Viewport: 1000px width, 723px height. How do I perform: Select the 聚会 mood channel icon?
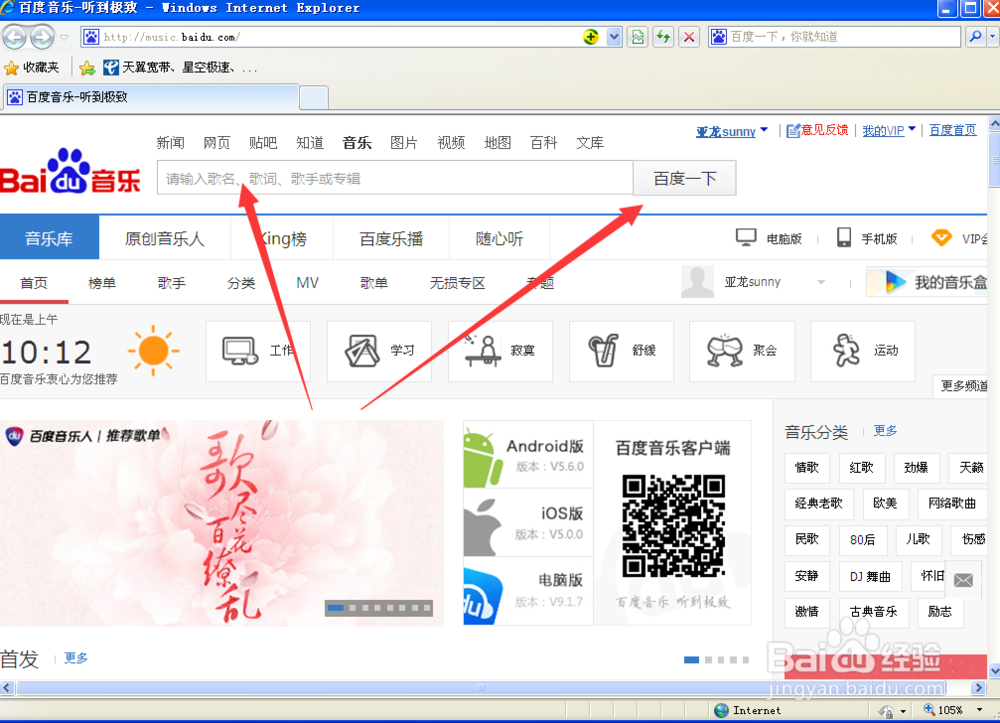click(724, 351)
